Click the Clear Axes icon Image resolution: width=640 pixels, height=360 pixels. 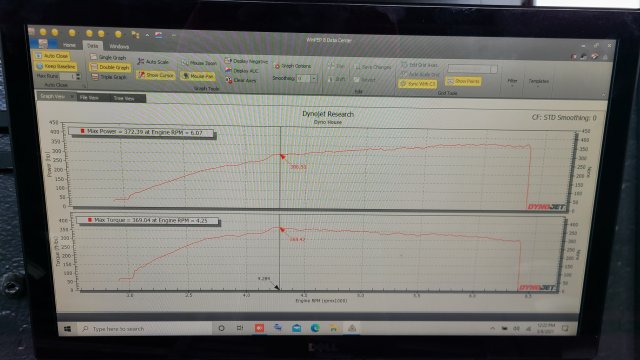[229, 80]
